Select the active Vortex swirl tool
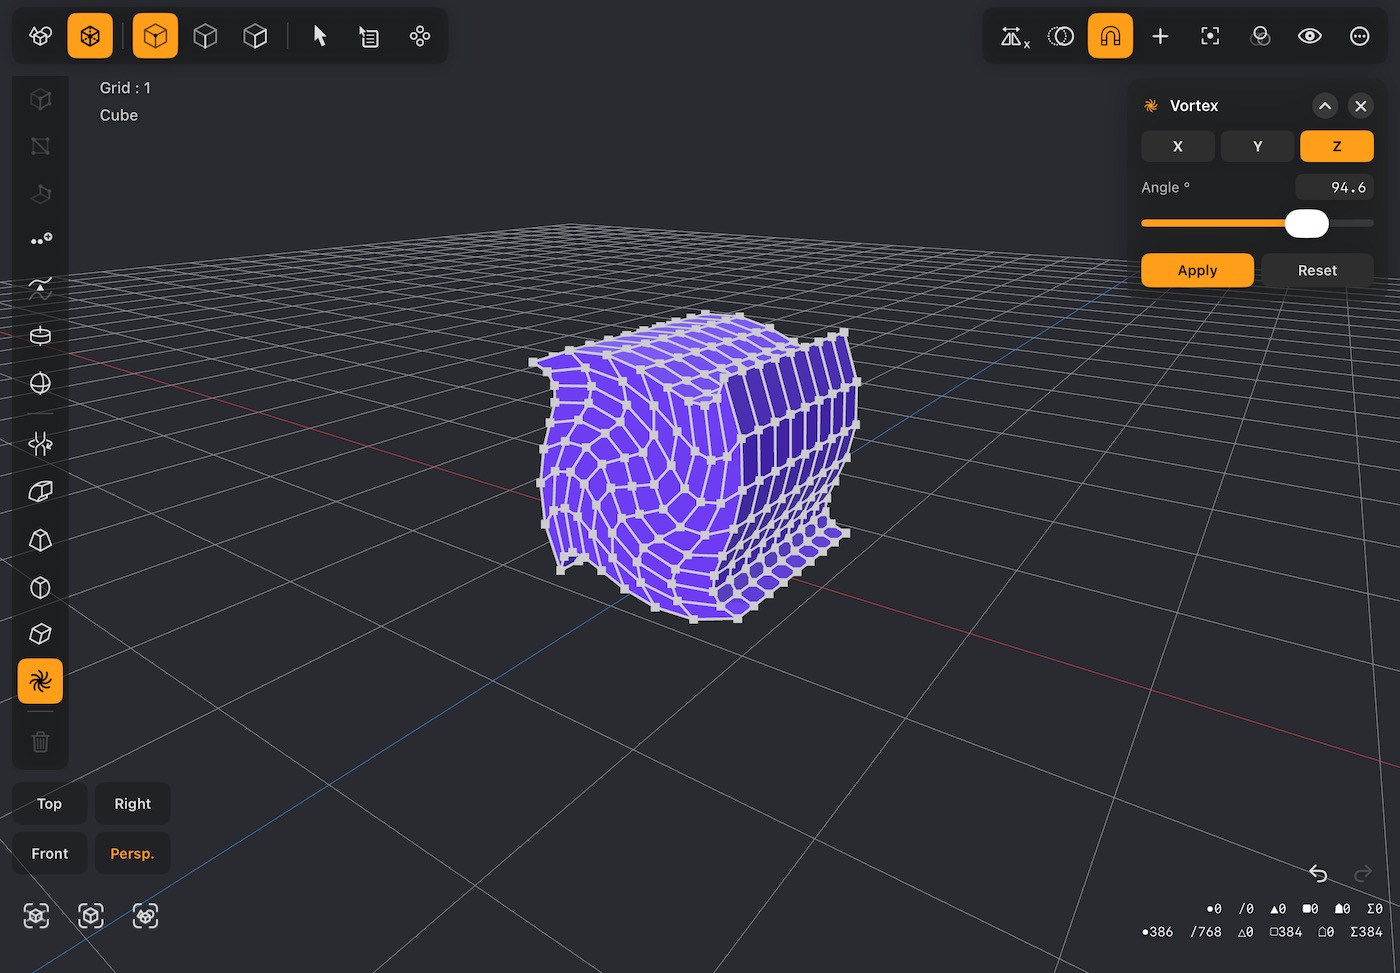This screenshot has height=973, width=1400. click(40, 681)
